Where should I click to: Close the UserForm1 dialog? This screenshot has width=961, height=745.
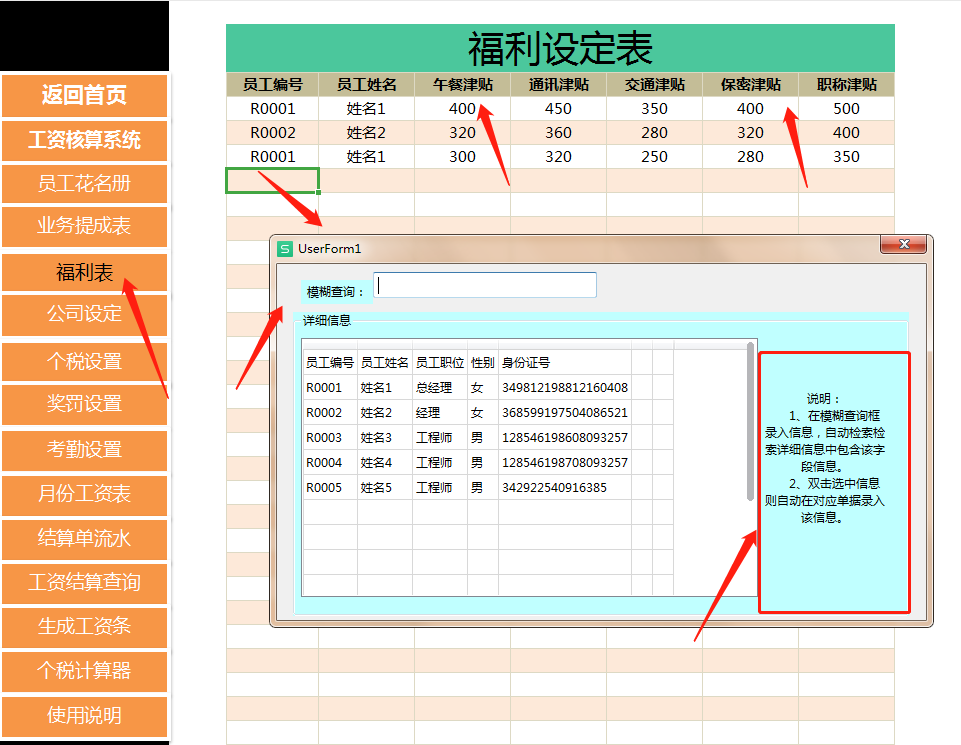coord(903,244)
